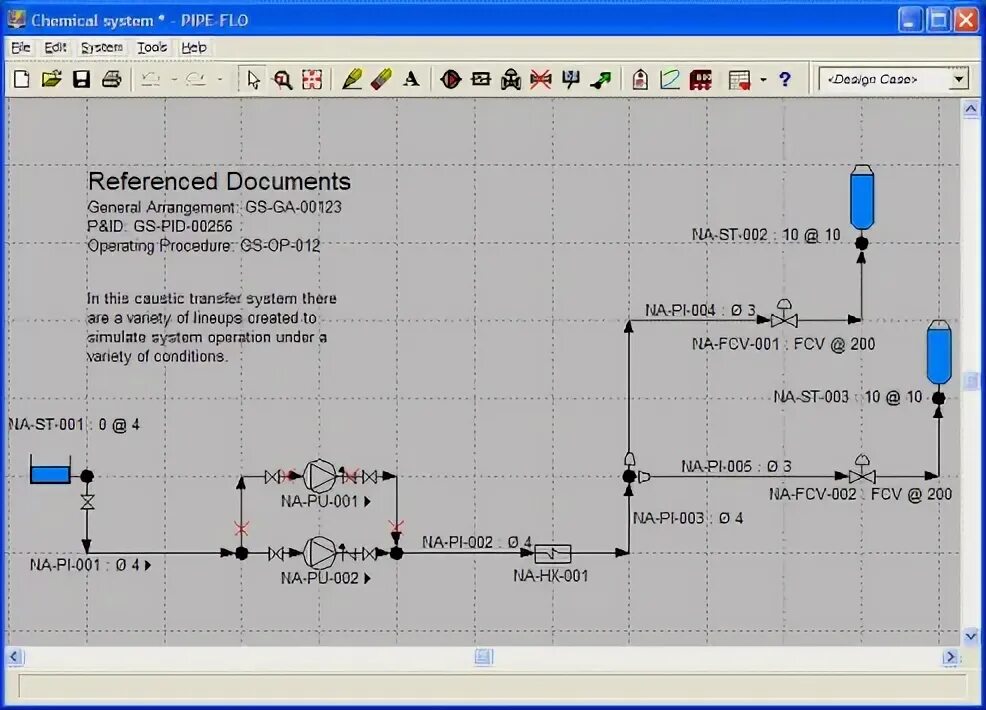Viewport: 986px width, 710px height.
Task: Print the flow diagram
Action: click(111, 79)
